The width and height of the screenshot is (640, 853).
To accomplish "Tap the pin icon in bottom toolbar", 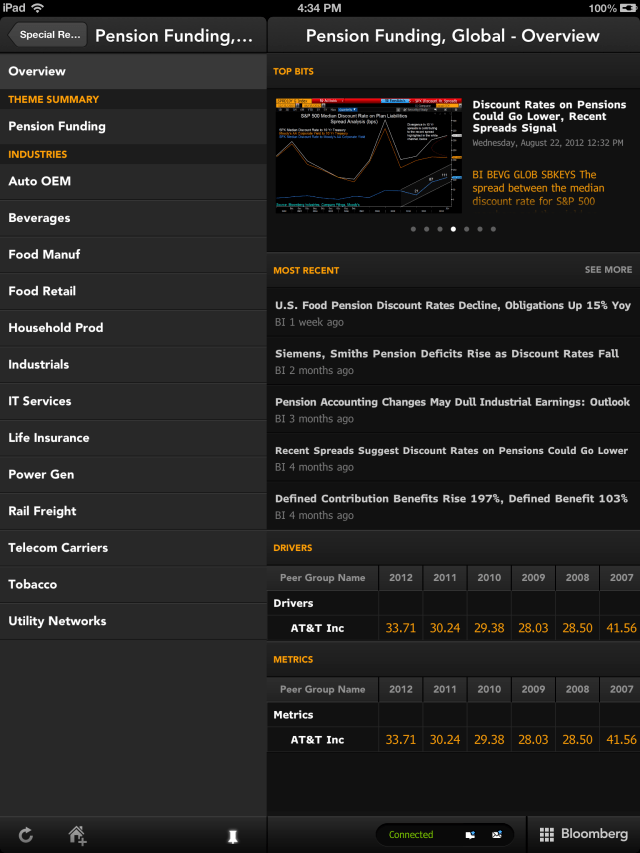I will point(232,837).
